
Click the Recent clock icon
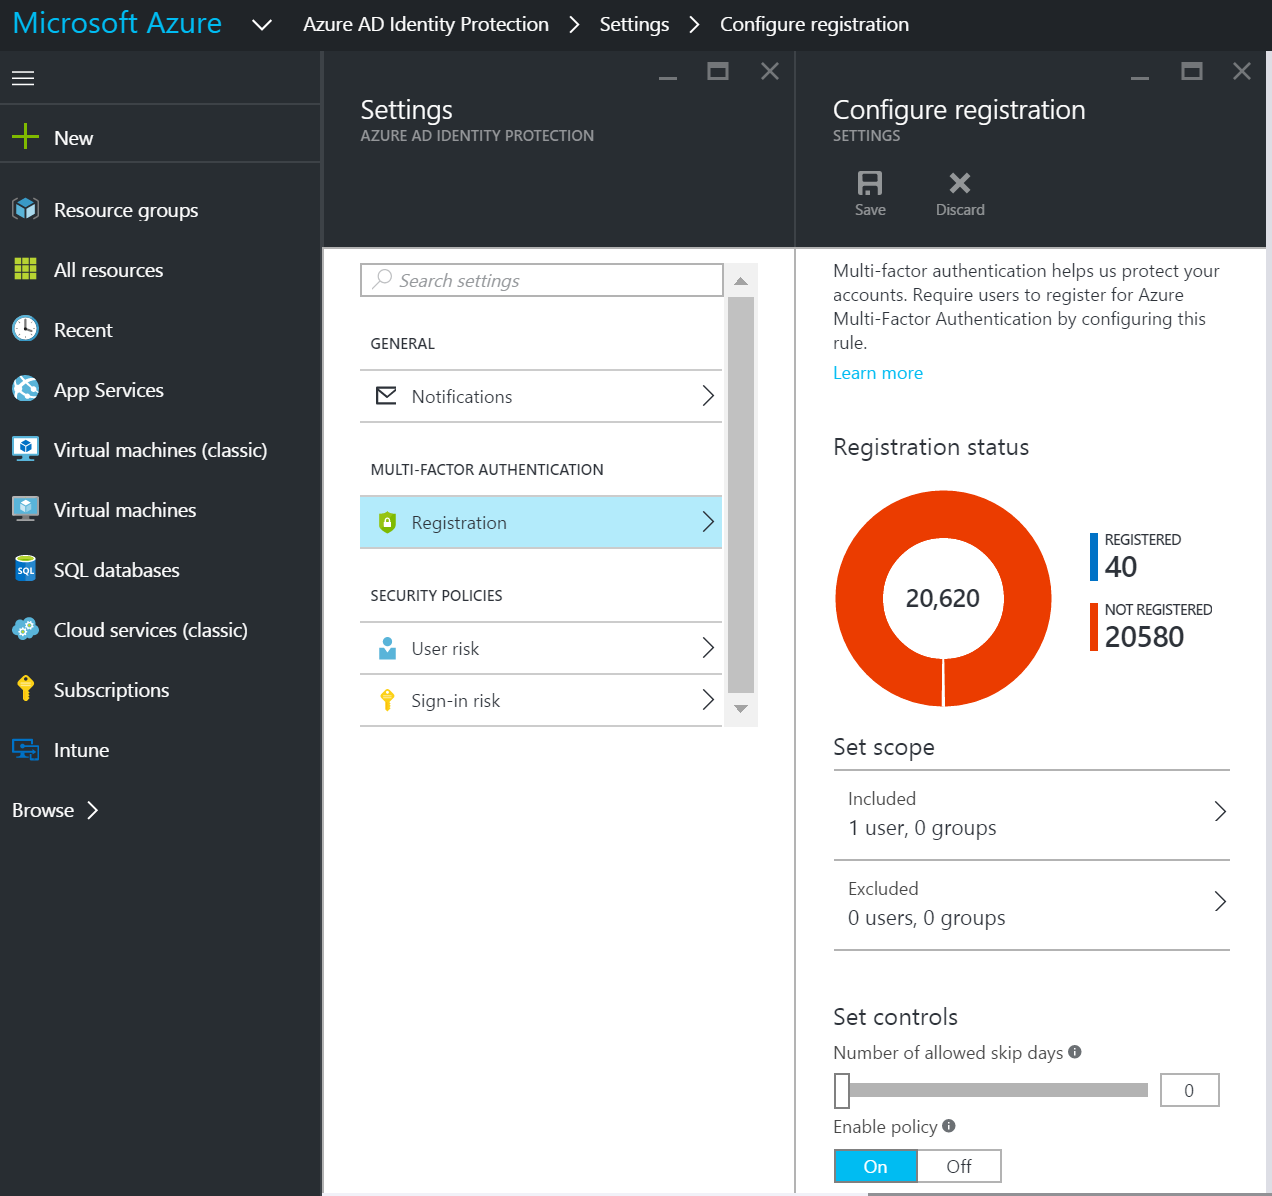(x=25, y=329)
